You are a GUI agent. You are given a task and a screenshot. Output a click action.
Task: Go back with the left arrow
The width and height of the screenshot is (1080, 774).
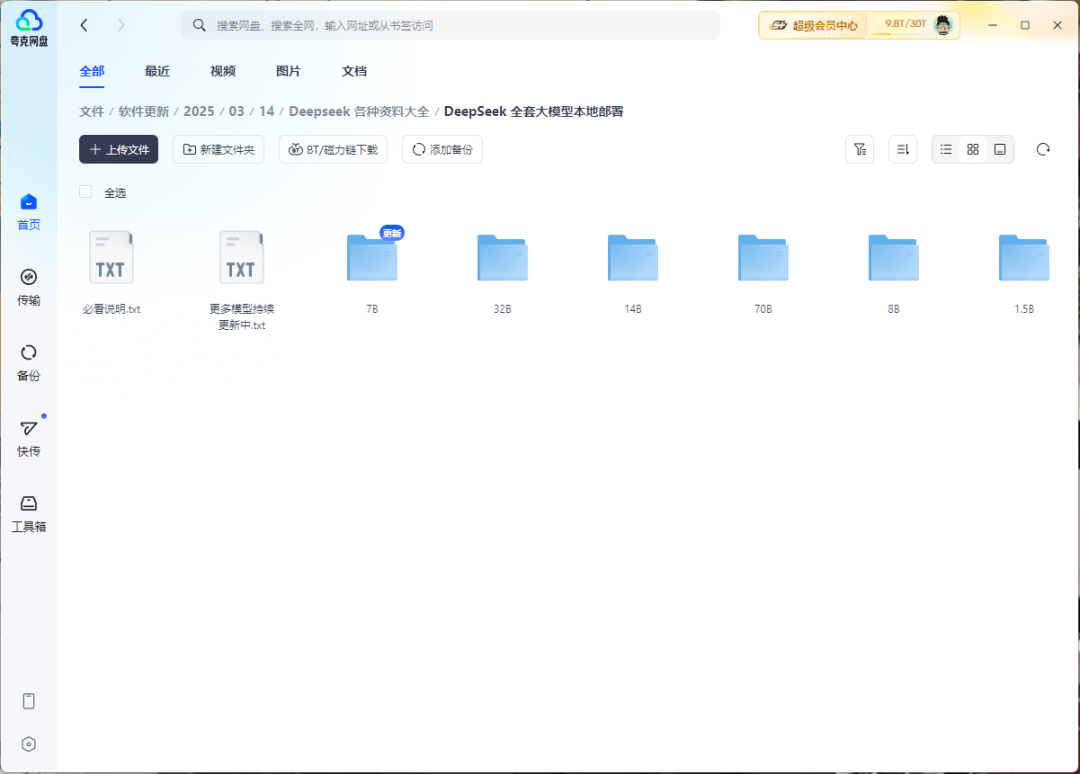(x=84, y=25)
